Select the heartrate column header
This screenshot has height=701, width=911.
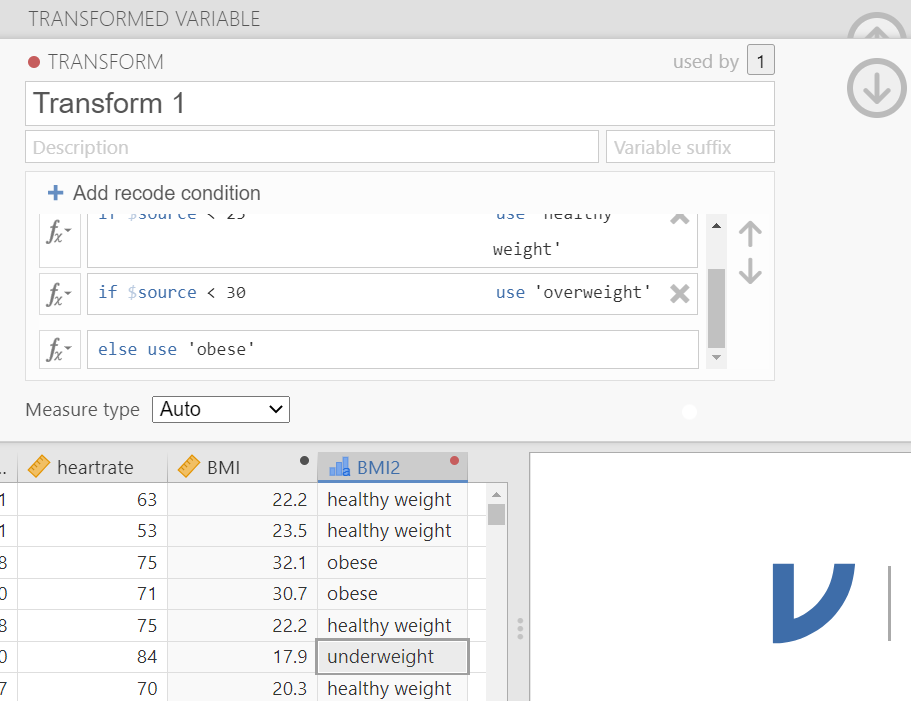coord(94,467)
